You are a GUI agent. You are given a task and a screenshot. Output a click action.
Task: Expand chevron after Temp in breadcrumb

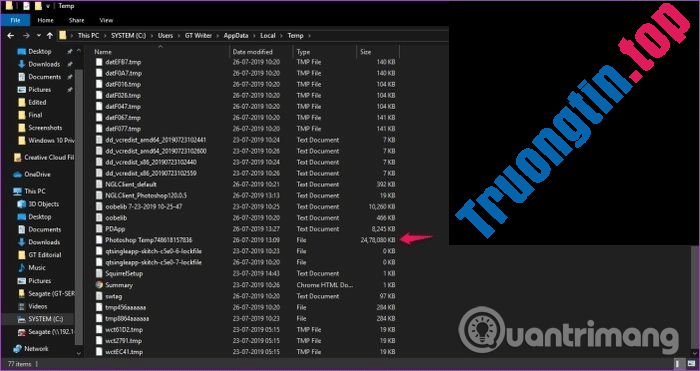[309, 36]
